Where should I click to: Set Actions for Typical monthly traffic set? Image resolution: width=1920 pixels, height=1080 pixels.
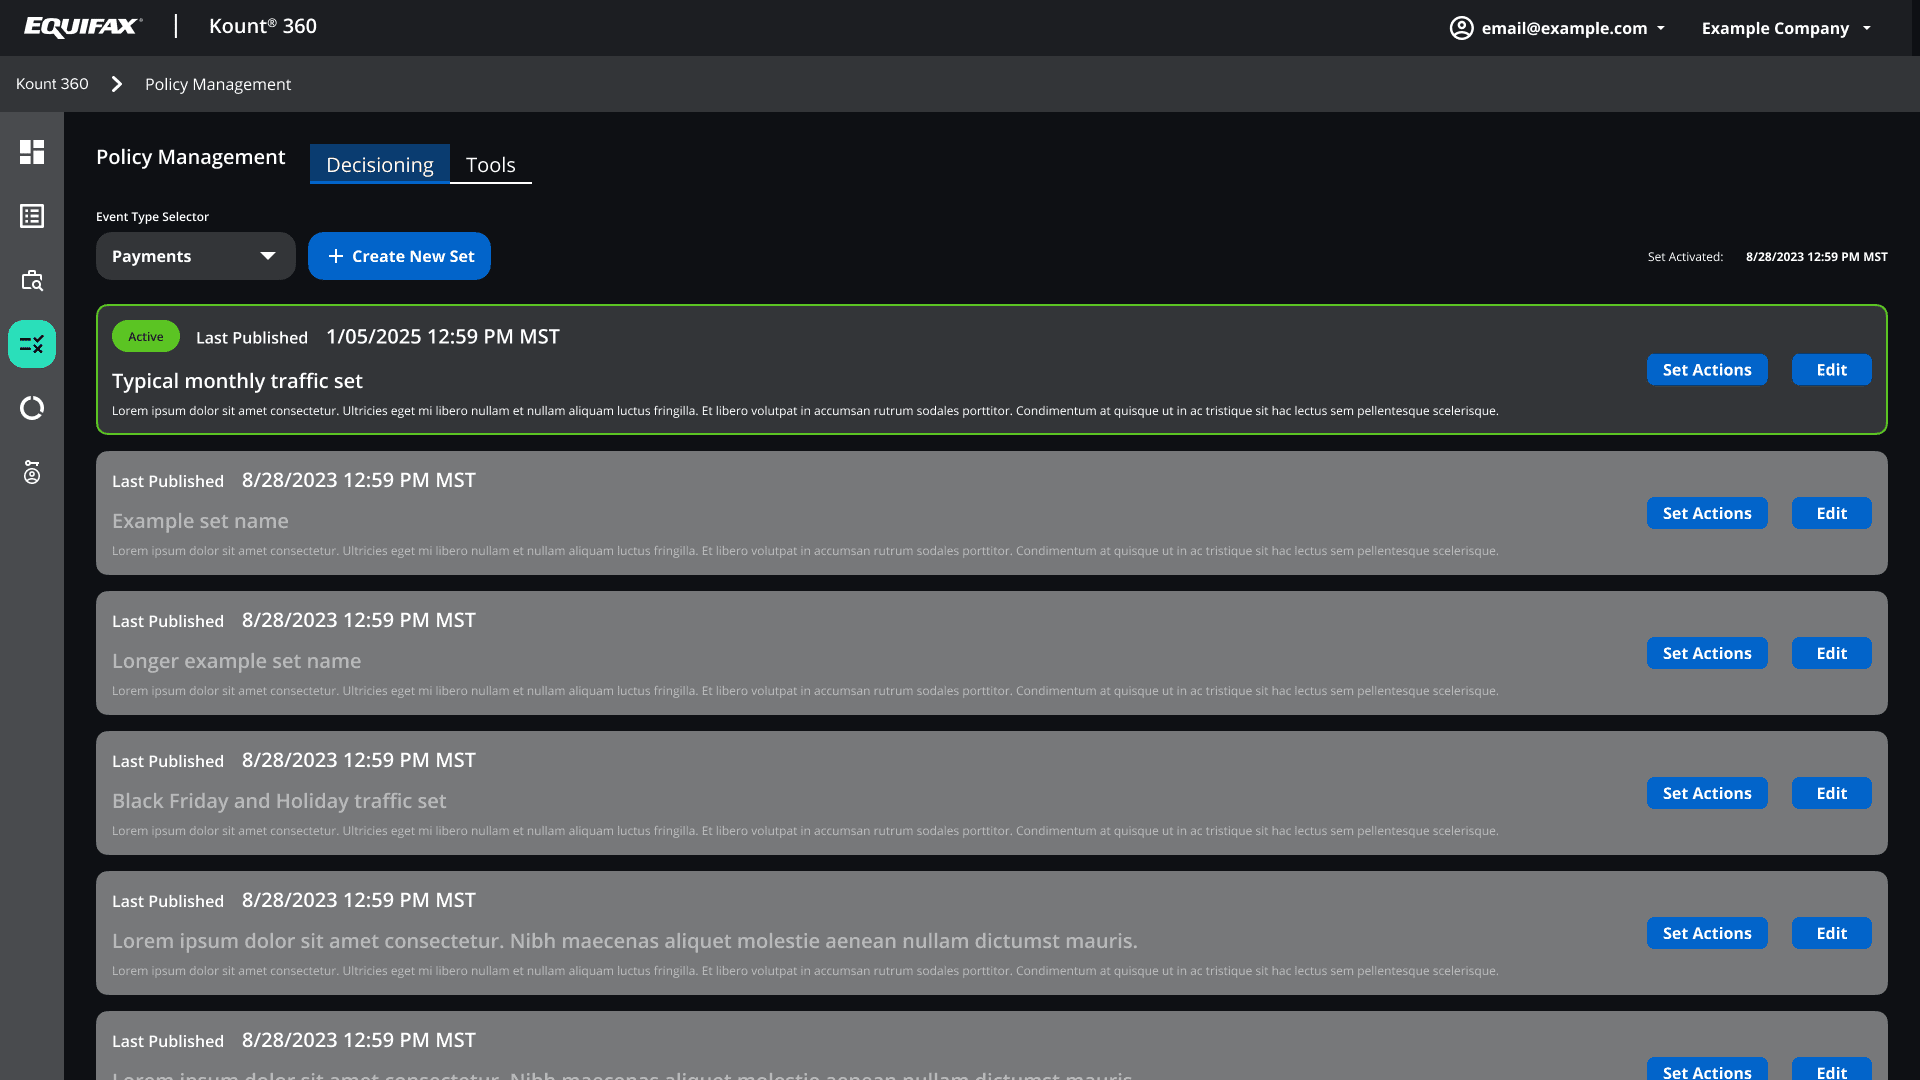coord(1707,370)
